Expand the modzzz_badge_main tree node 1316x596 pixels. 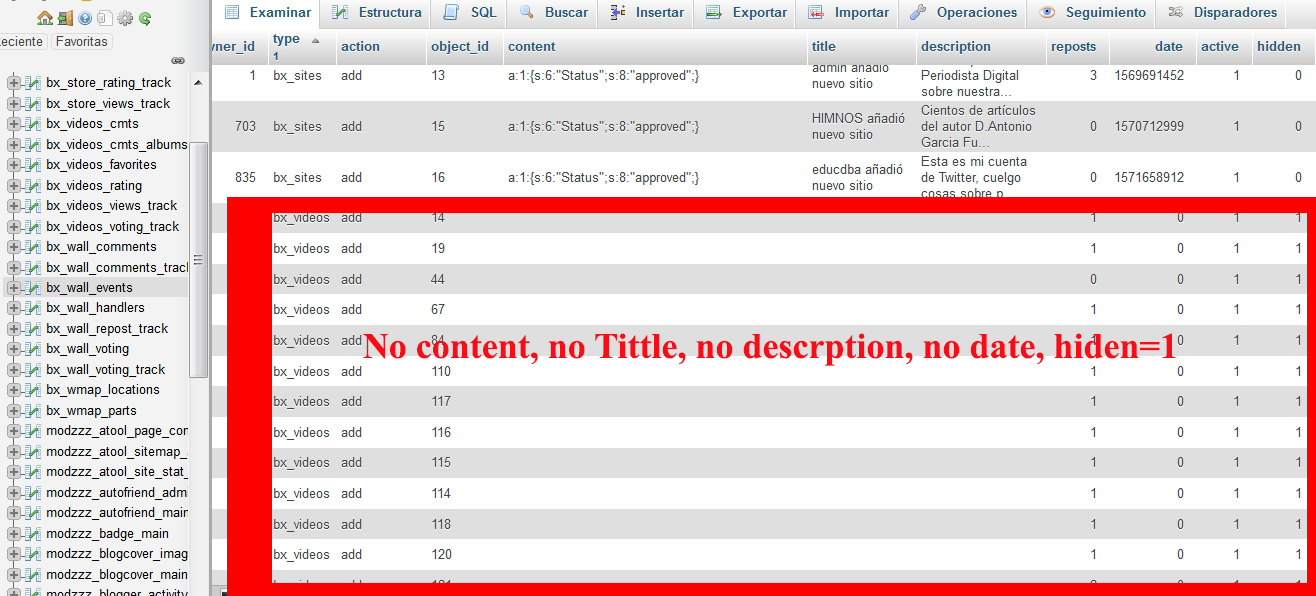(14, 534)
